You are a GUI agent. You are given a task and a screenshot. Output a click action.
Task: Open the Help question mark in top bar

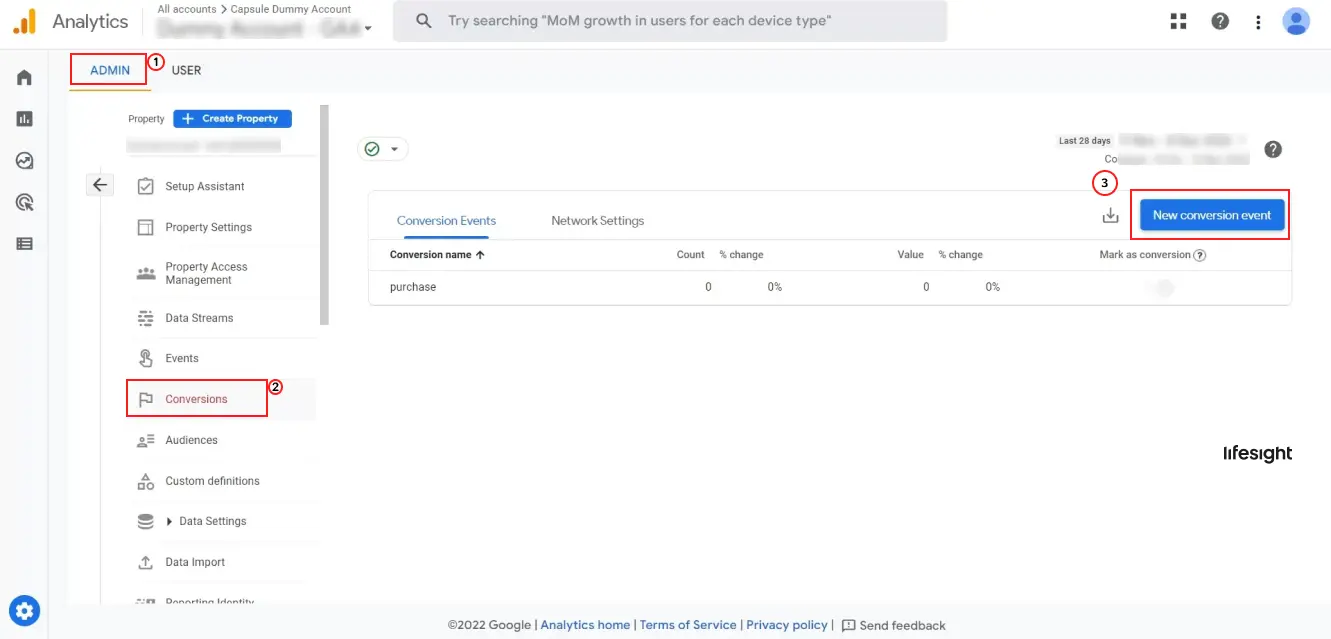pyautogui.click(x=1220, y=21)
